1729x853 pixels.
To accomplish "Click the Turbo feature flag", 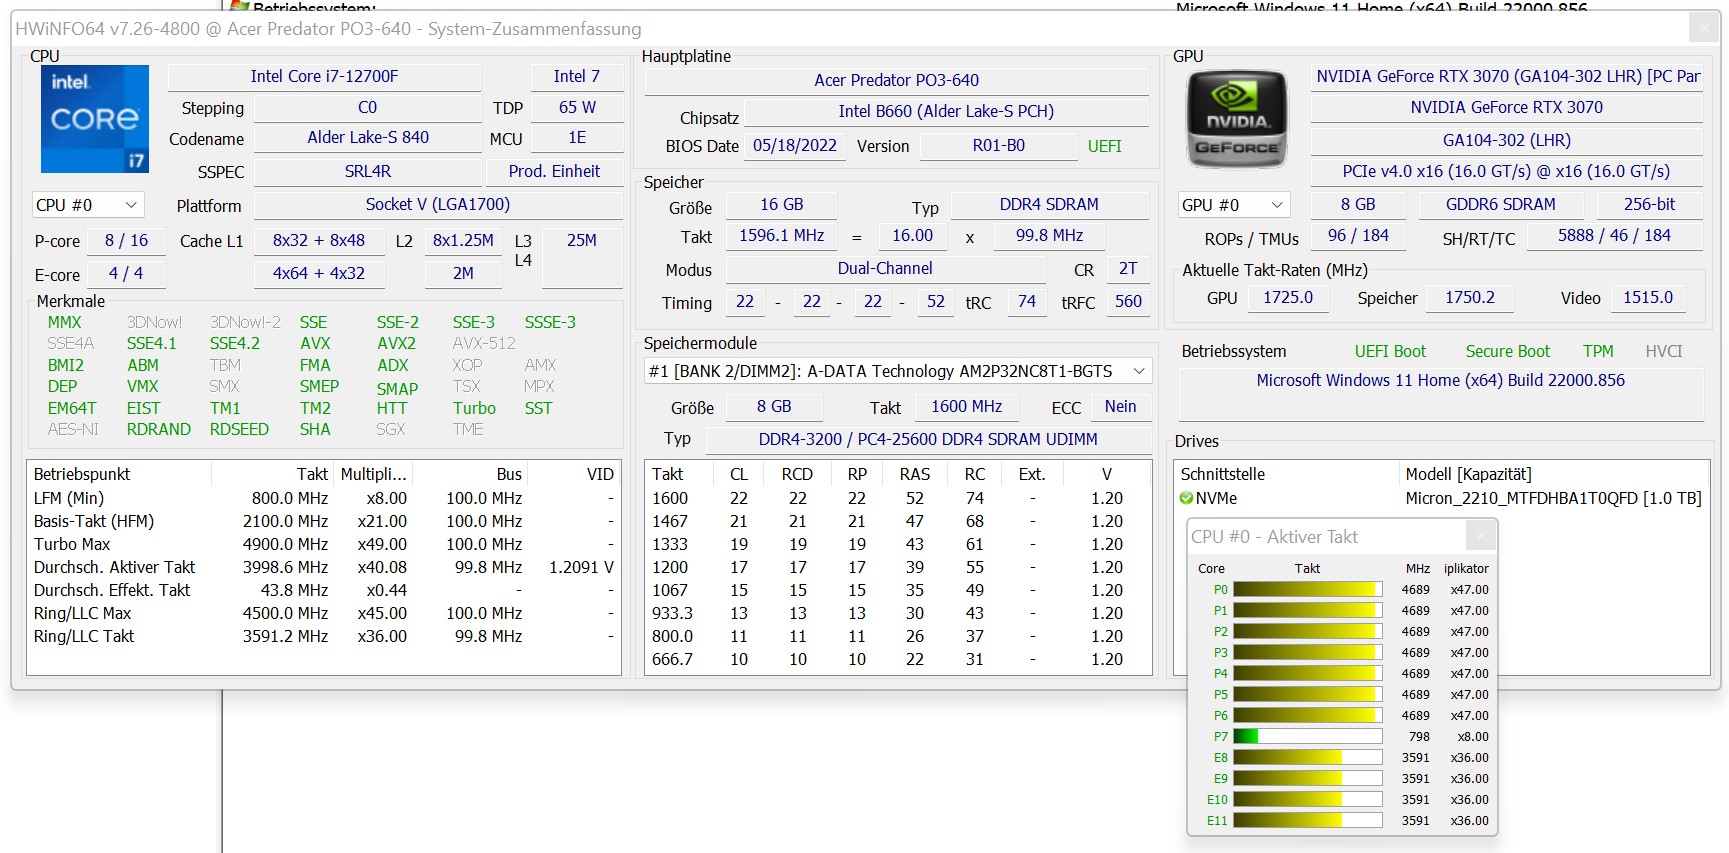I will click(474, 409).
